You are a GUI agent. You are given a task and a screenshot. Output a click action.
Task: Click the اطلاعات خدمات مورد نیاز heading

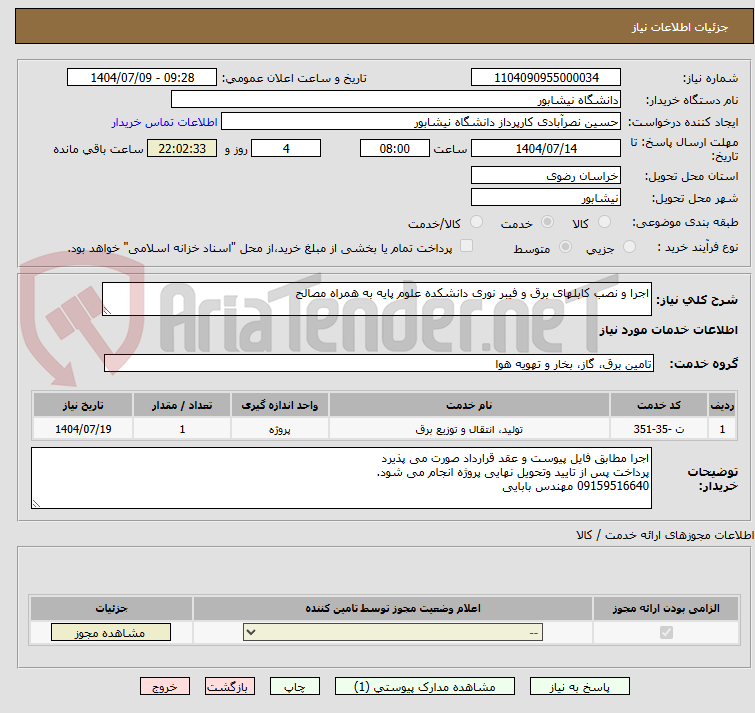[x=668, y=330]
